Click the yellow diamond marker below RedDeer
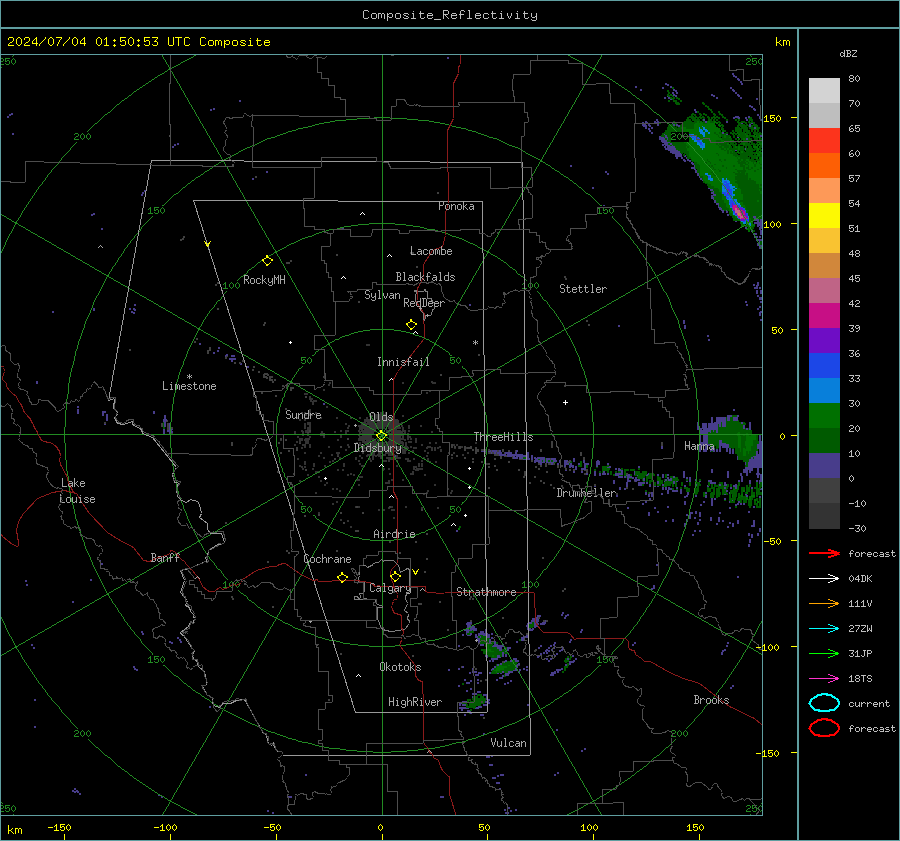 coord(412,325)
